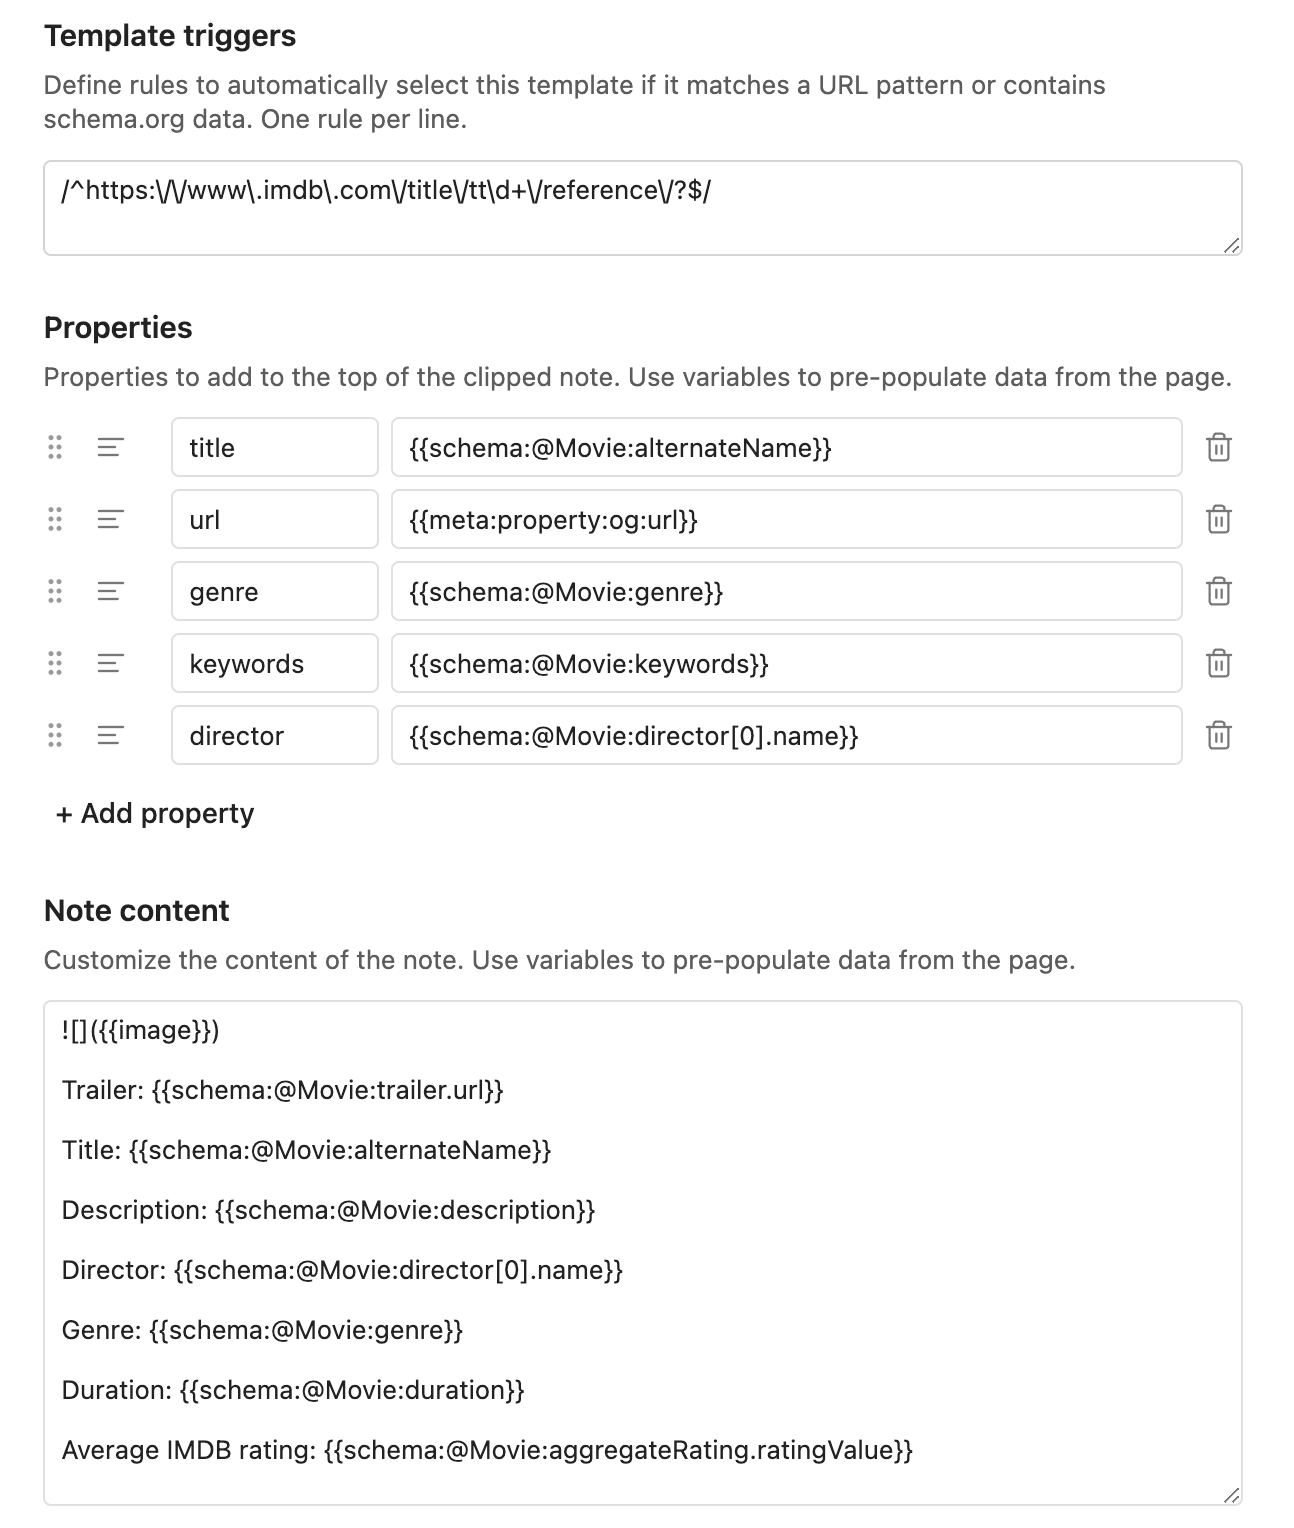Screen dimensions: 1294x1528
Task: Click drag handle for title property
Action: (55, 448)
